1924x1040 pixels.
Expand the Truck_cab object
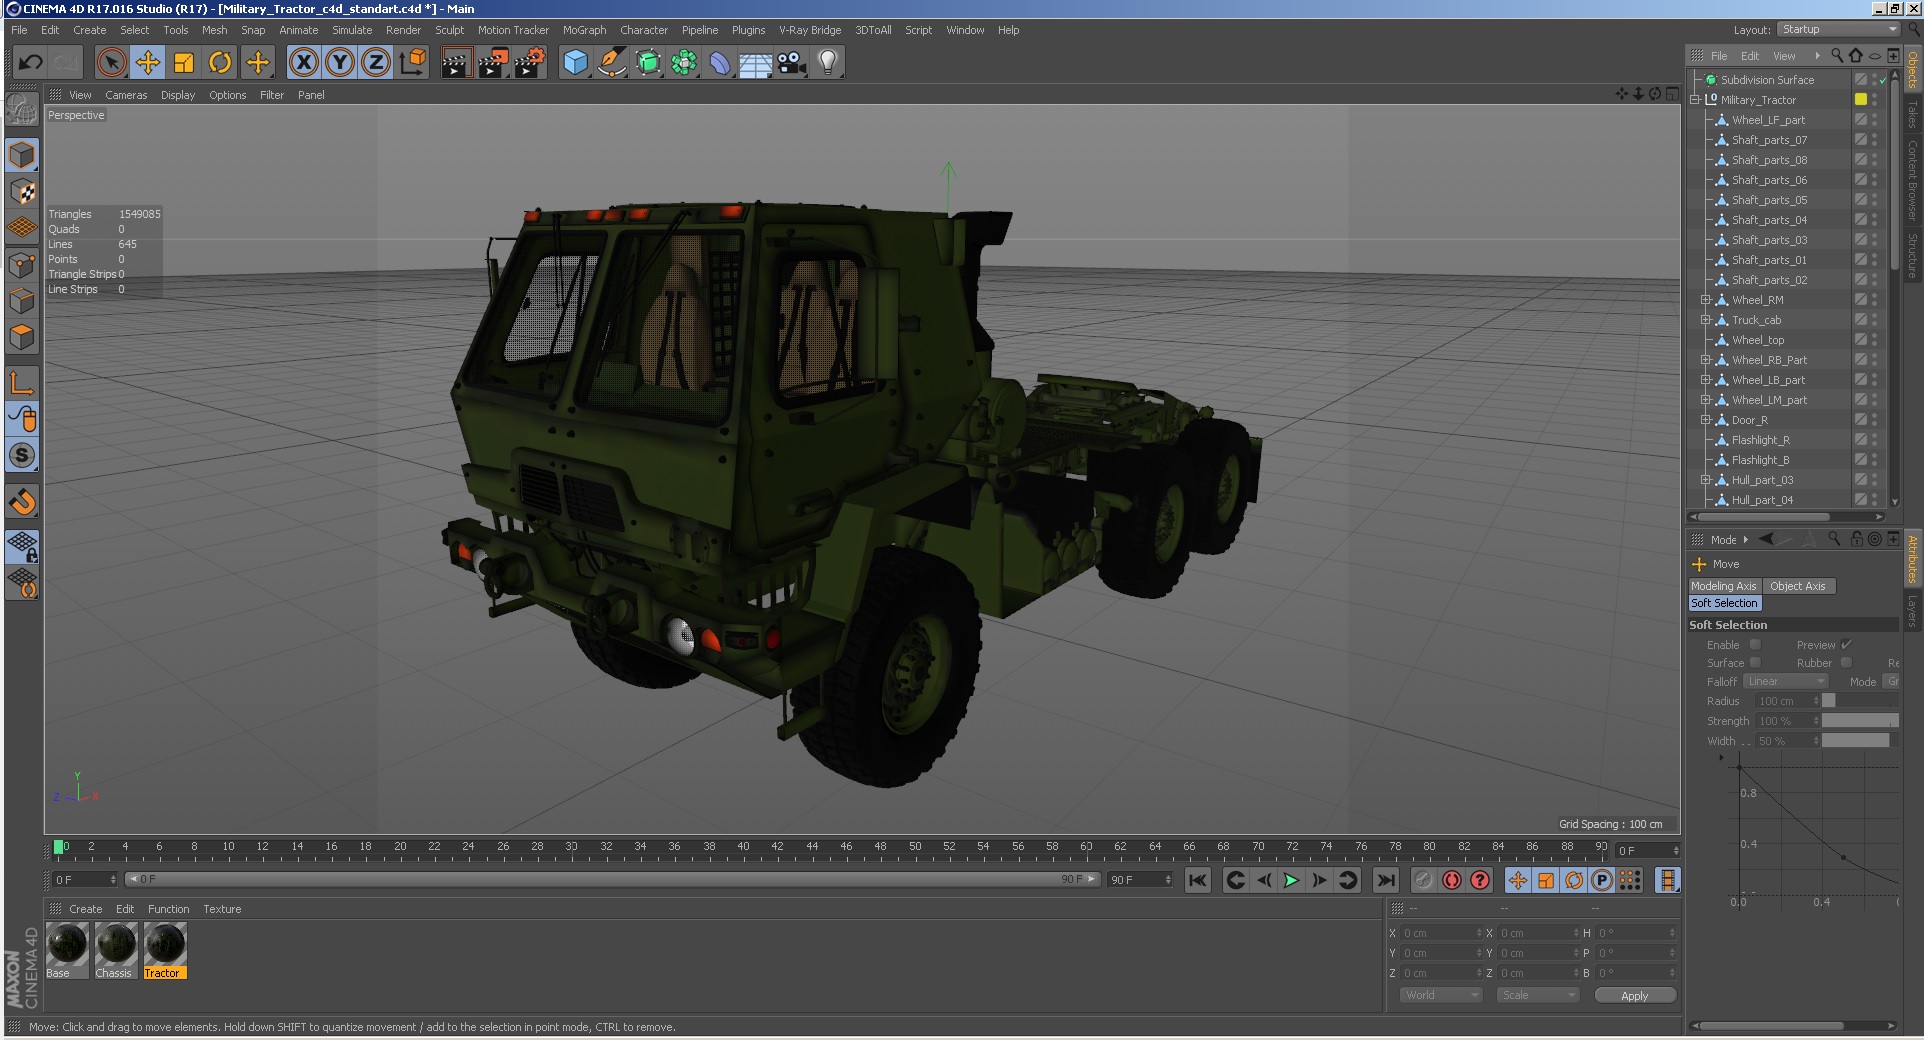[x=1706, y=320]
